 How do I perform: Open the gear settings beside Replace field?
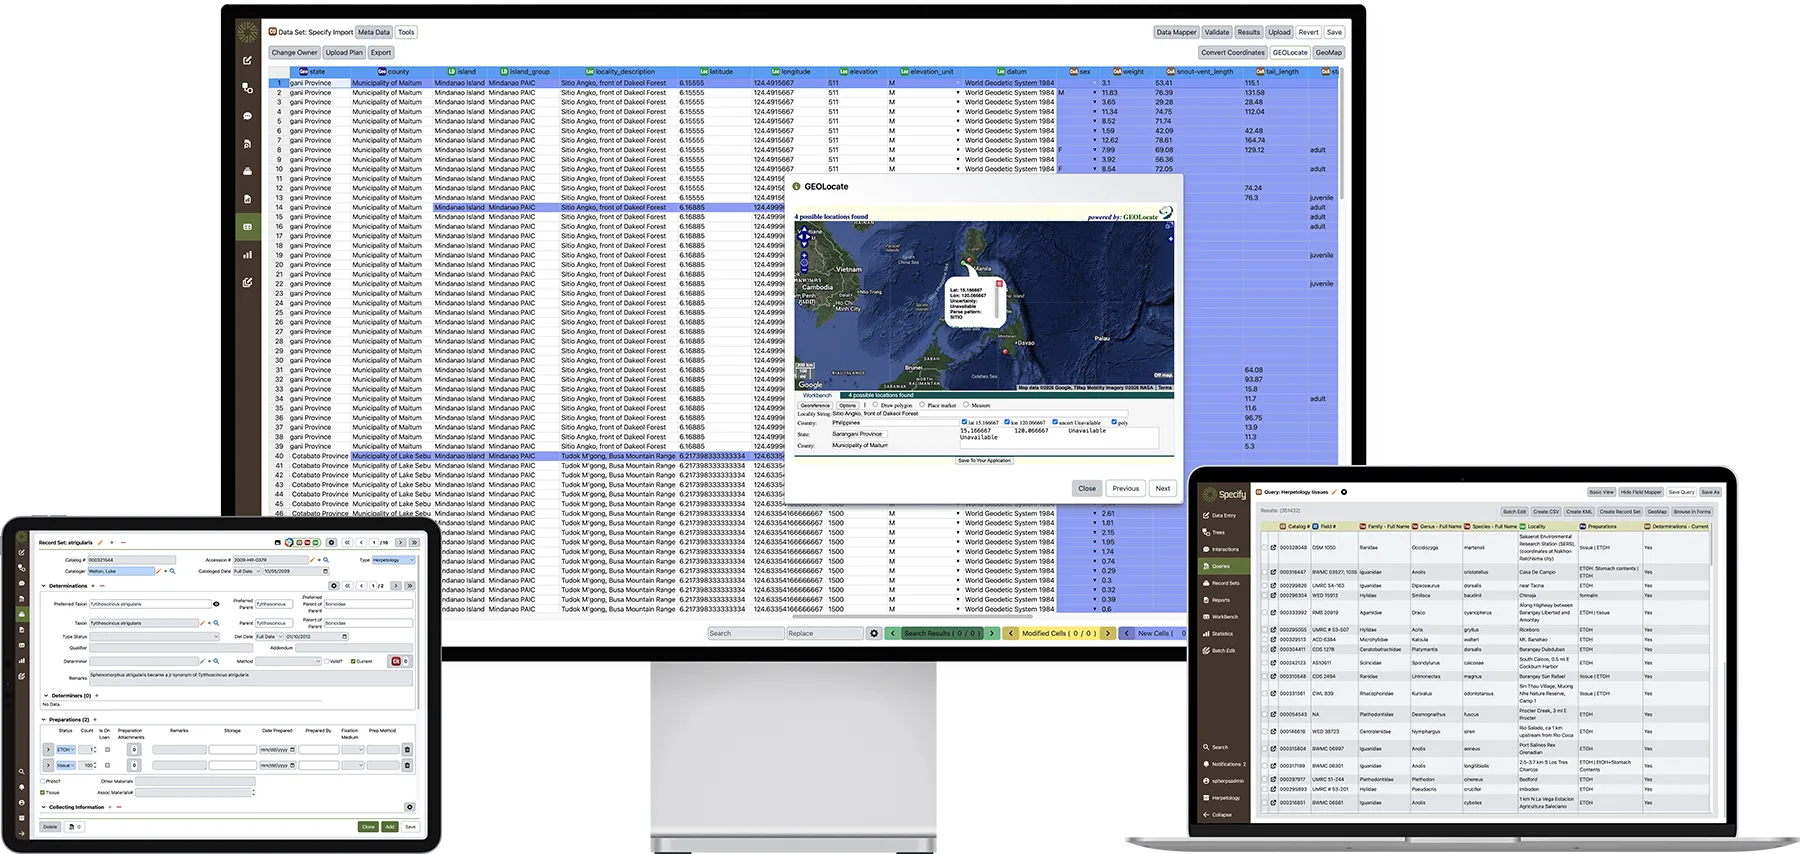tap(874, 633)
